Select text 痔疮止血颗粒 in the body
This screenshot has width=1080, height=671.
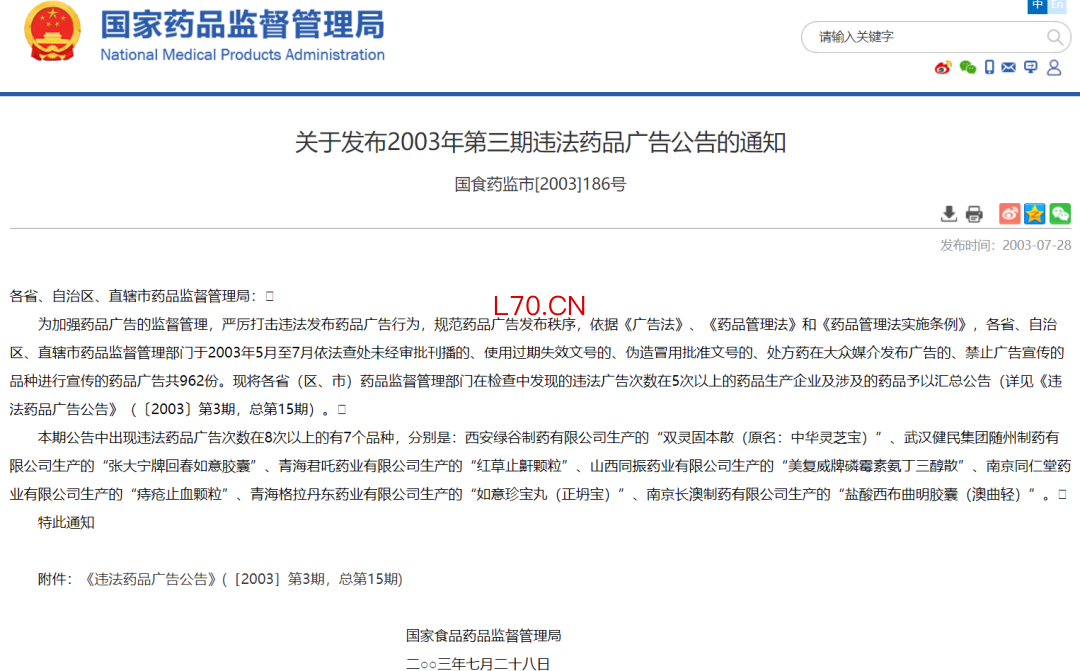tap(179, 495)
